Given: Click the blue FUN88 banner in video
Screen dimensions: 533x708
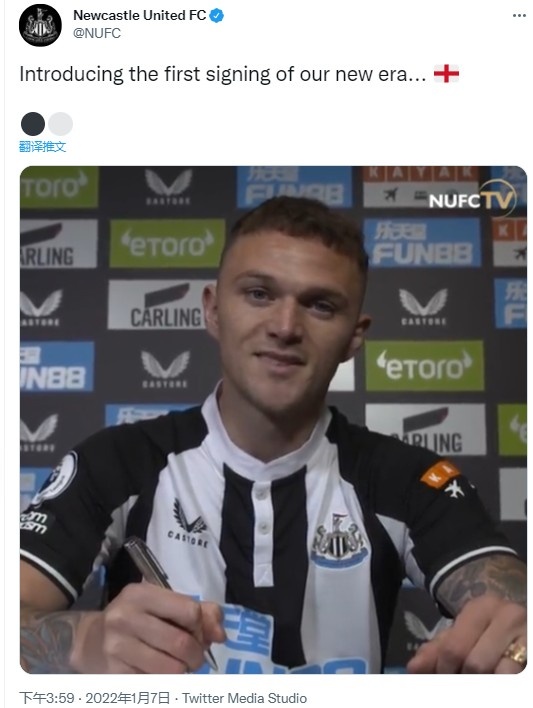Looking at the screenshot, I should 422,243.
